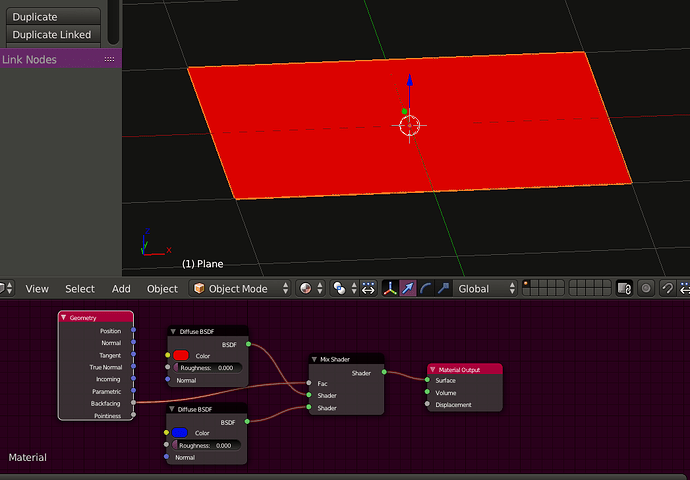Click the green Y-axis manipulator handle
The image size is (690, 480).
(404, 111)
